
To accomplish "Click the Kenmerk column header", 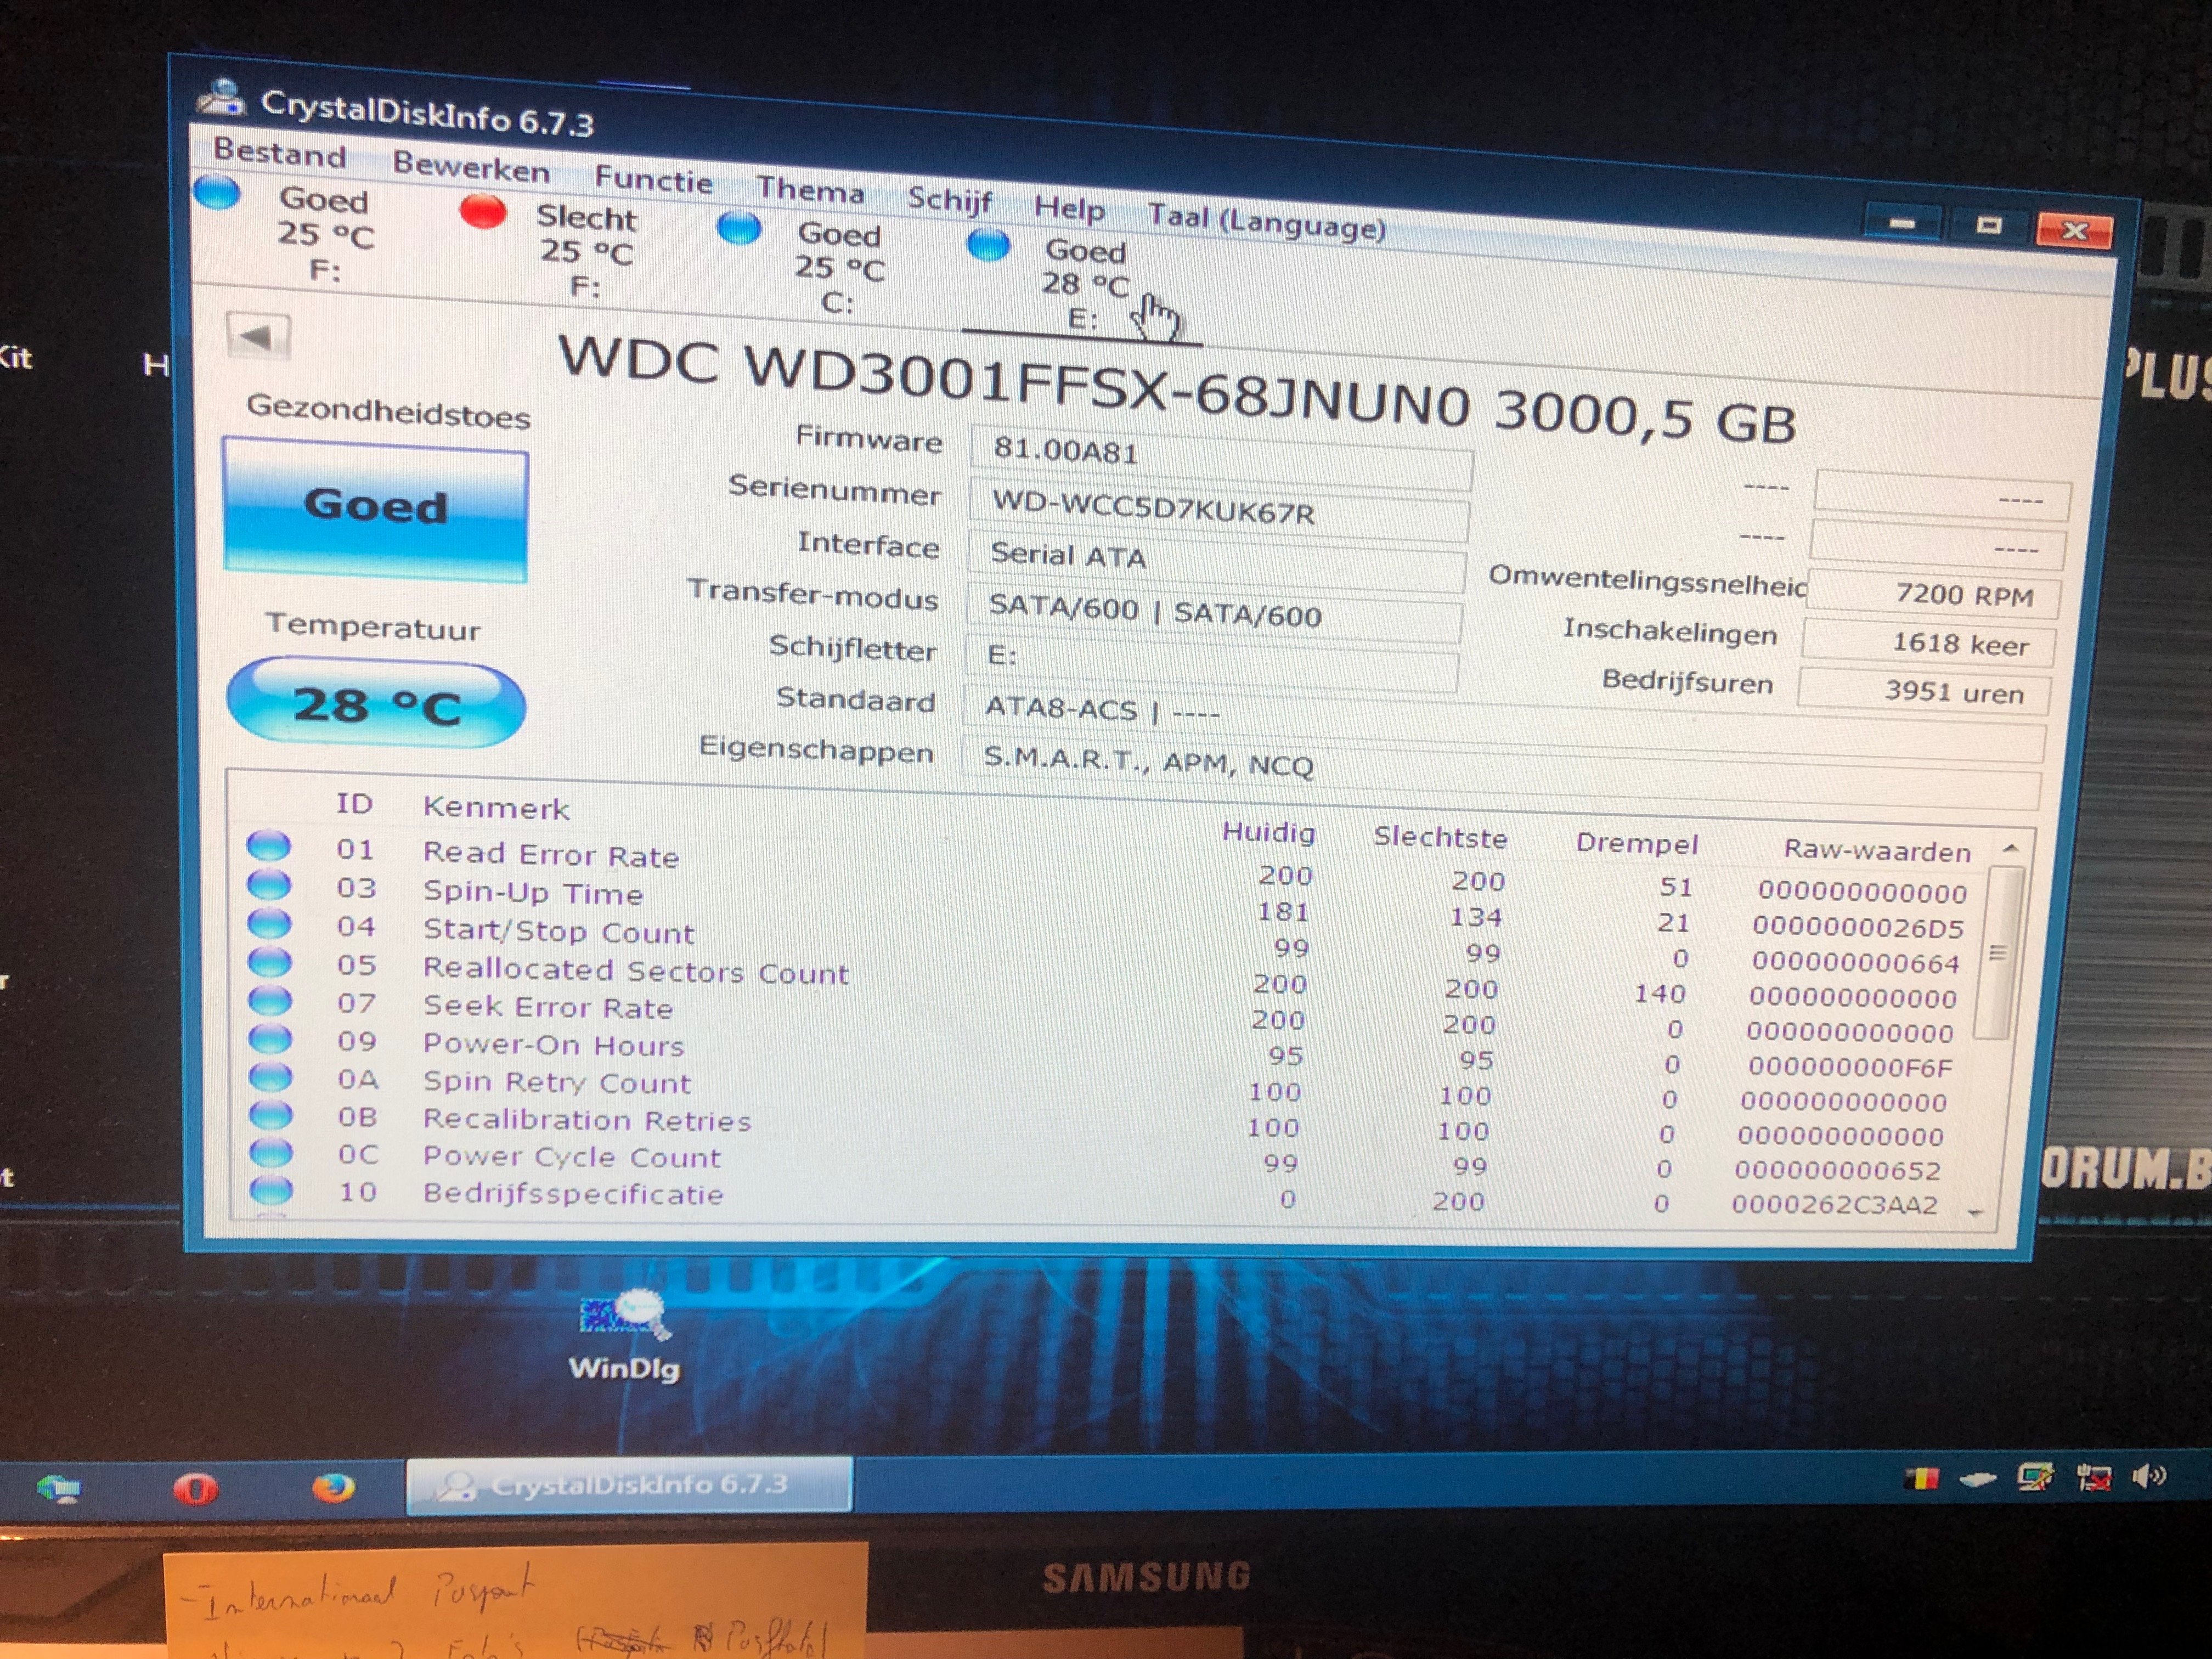I will tap(495, 807).
